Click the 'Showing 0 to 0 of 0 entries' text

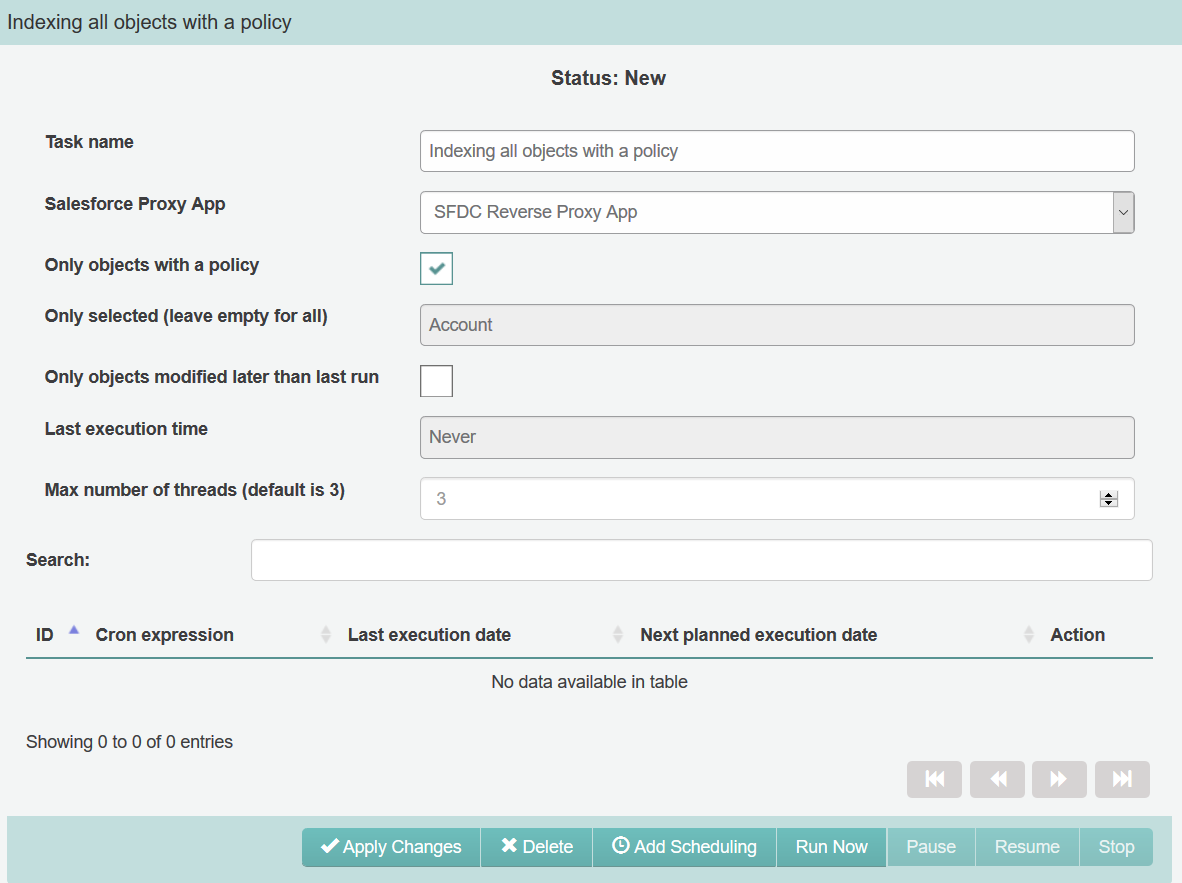(130, 742)
